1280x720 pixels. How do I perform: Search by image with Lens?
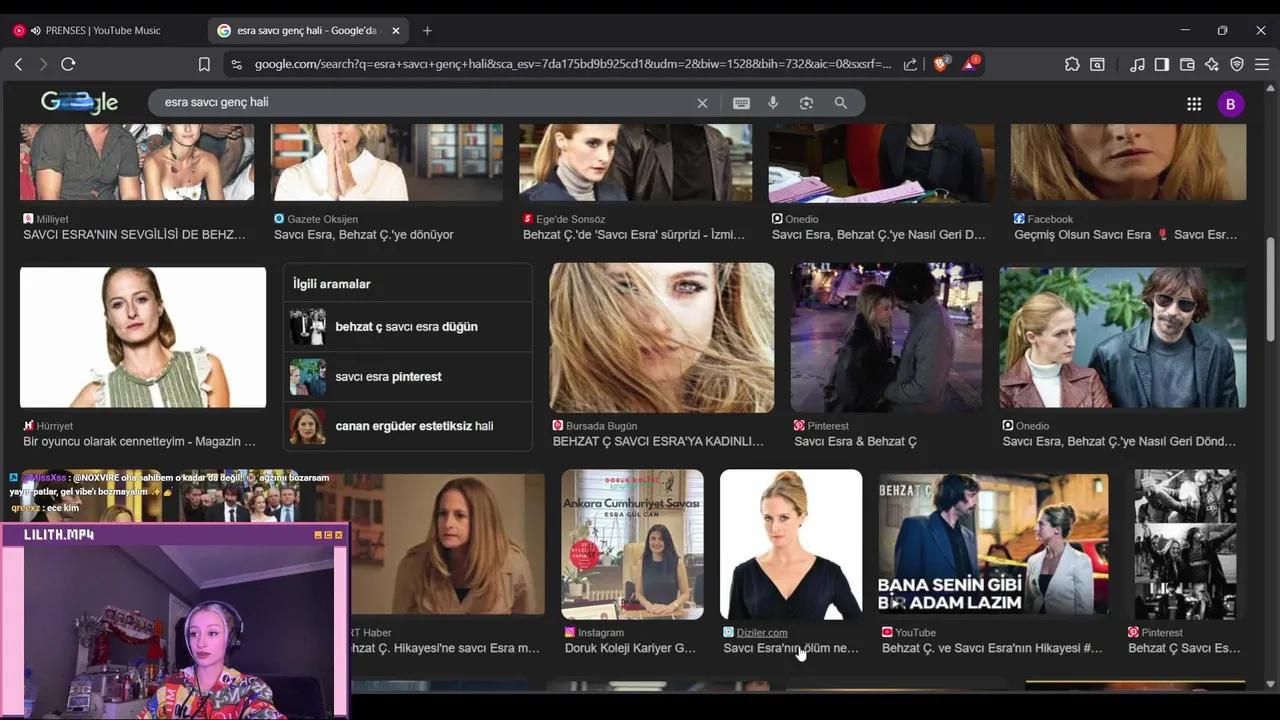click(806, 103)
